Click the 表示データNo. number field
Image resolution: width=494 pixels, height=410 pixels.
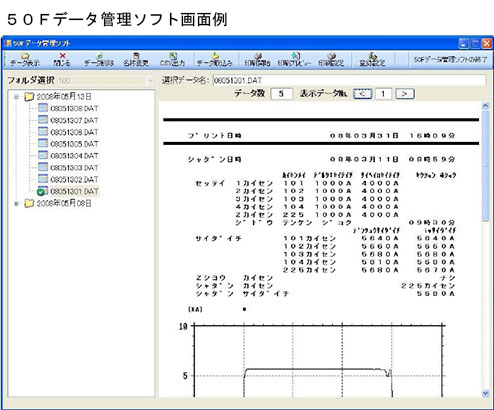point(383,94)
